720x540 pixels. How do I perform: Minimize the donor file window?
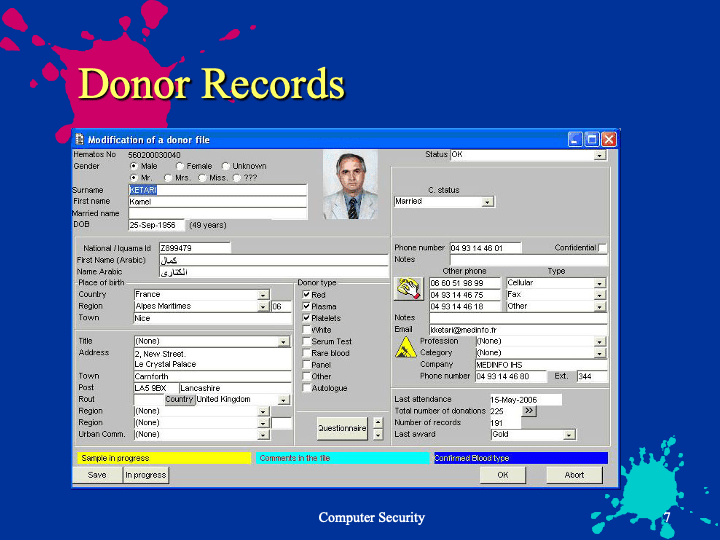[576, 139]
